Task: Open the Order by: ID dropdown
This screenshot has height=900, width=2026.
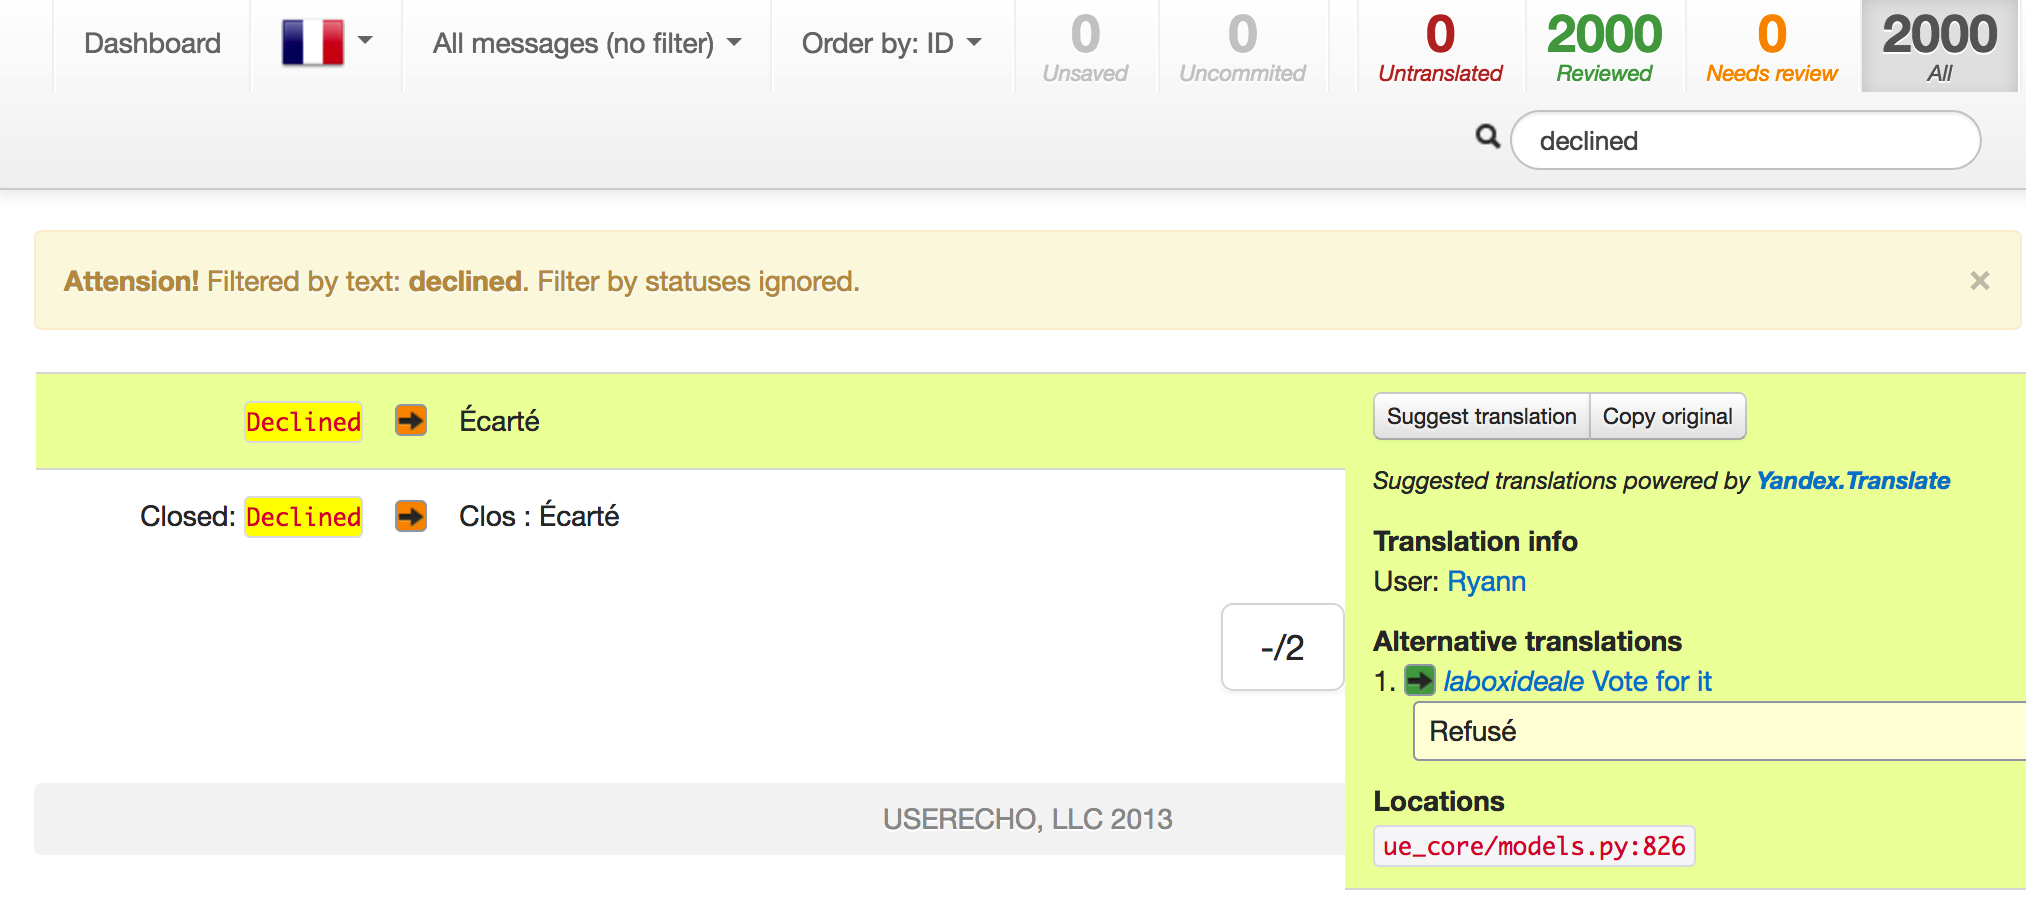Action: pyautogui.click(x=891, y=44)
